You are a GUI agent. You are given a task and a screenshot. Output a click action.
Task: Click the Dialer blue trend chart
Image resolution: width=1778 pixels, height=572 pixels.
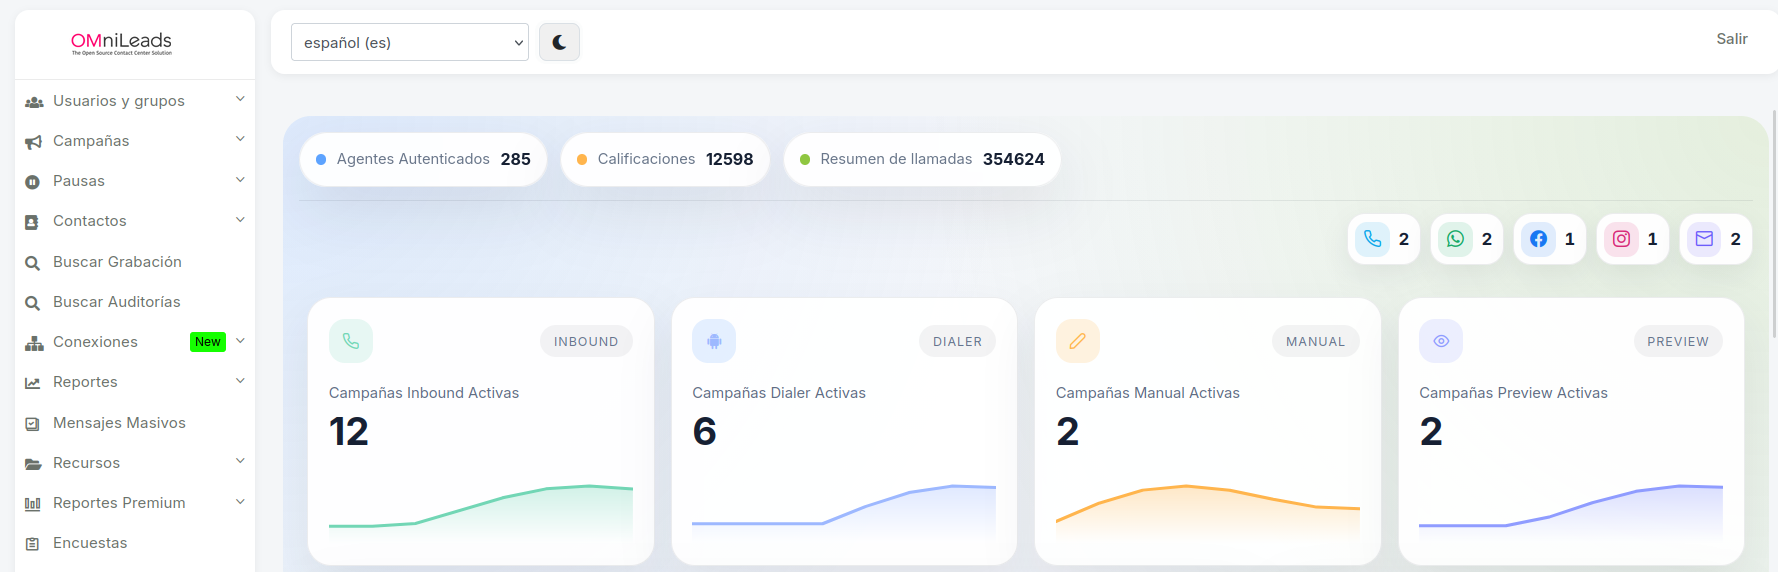pyautogui.click(x=844, y=512)
